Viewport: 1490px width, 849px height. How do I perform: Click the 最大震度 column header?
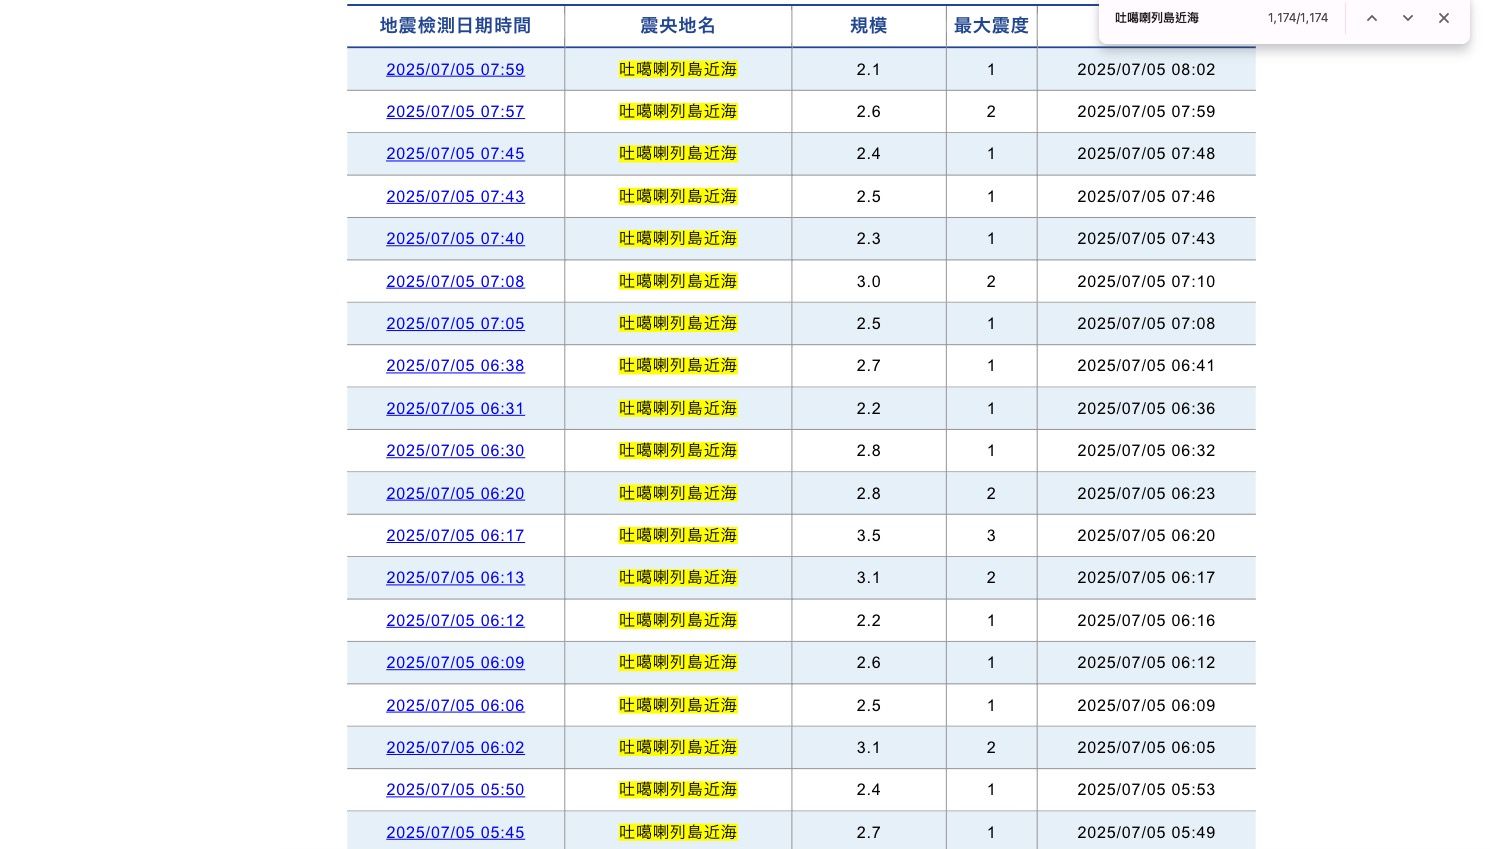(x=990, y=26)
